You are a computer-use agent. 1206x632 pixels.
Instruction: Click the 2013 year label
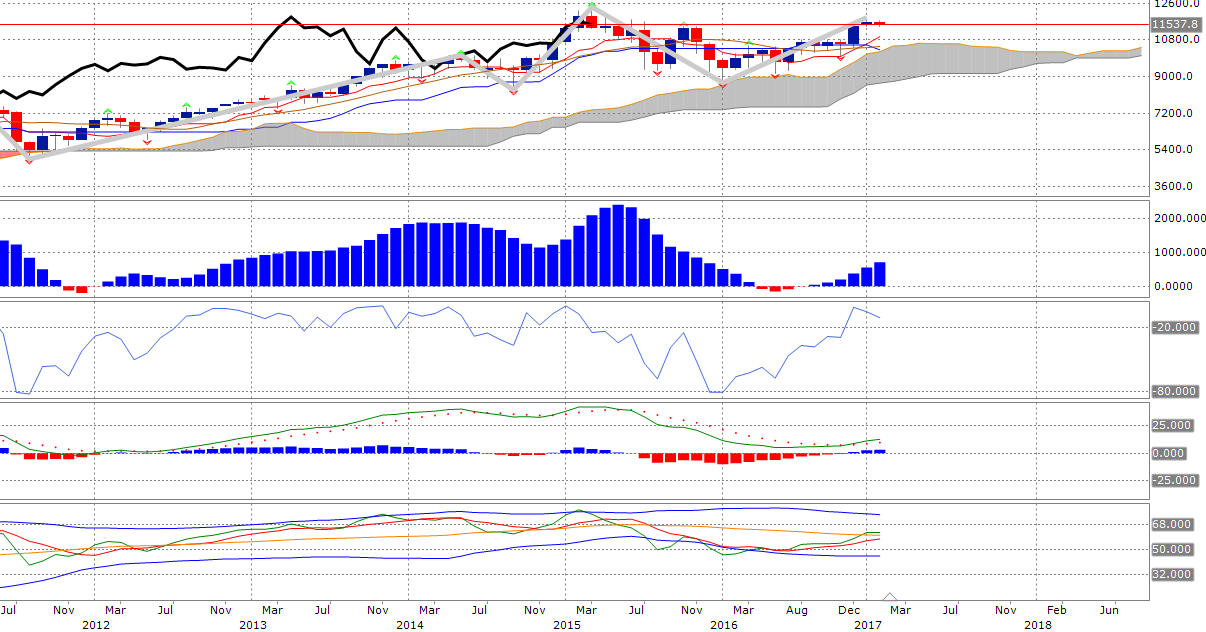pyautogui.click(x=253, y=625)
